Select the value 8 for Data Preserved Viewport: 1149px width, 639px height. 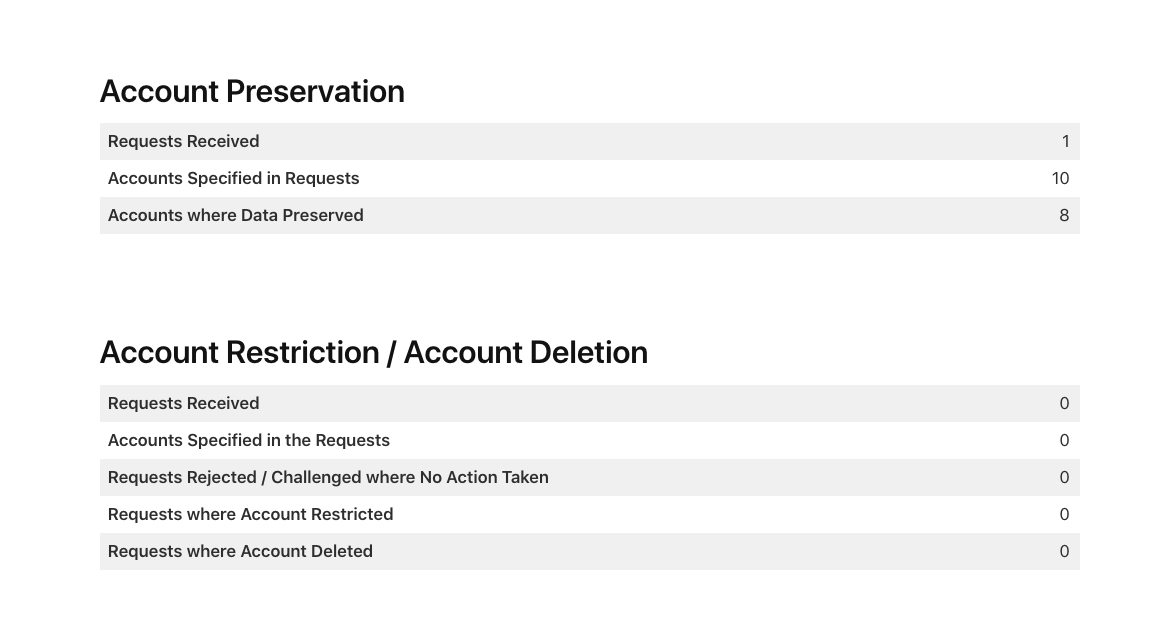click(x=1064, y=215)
